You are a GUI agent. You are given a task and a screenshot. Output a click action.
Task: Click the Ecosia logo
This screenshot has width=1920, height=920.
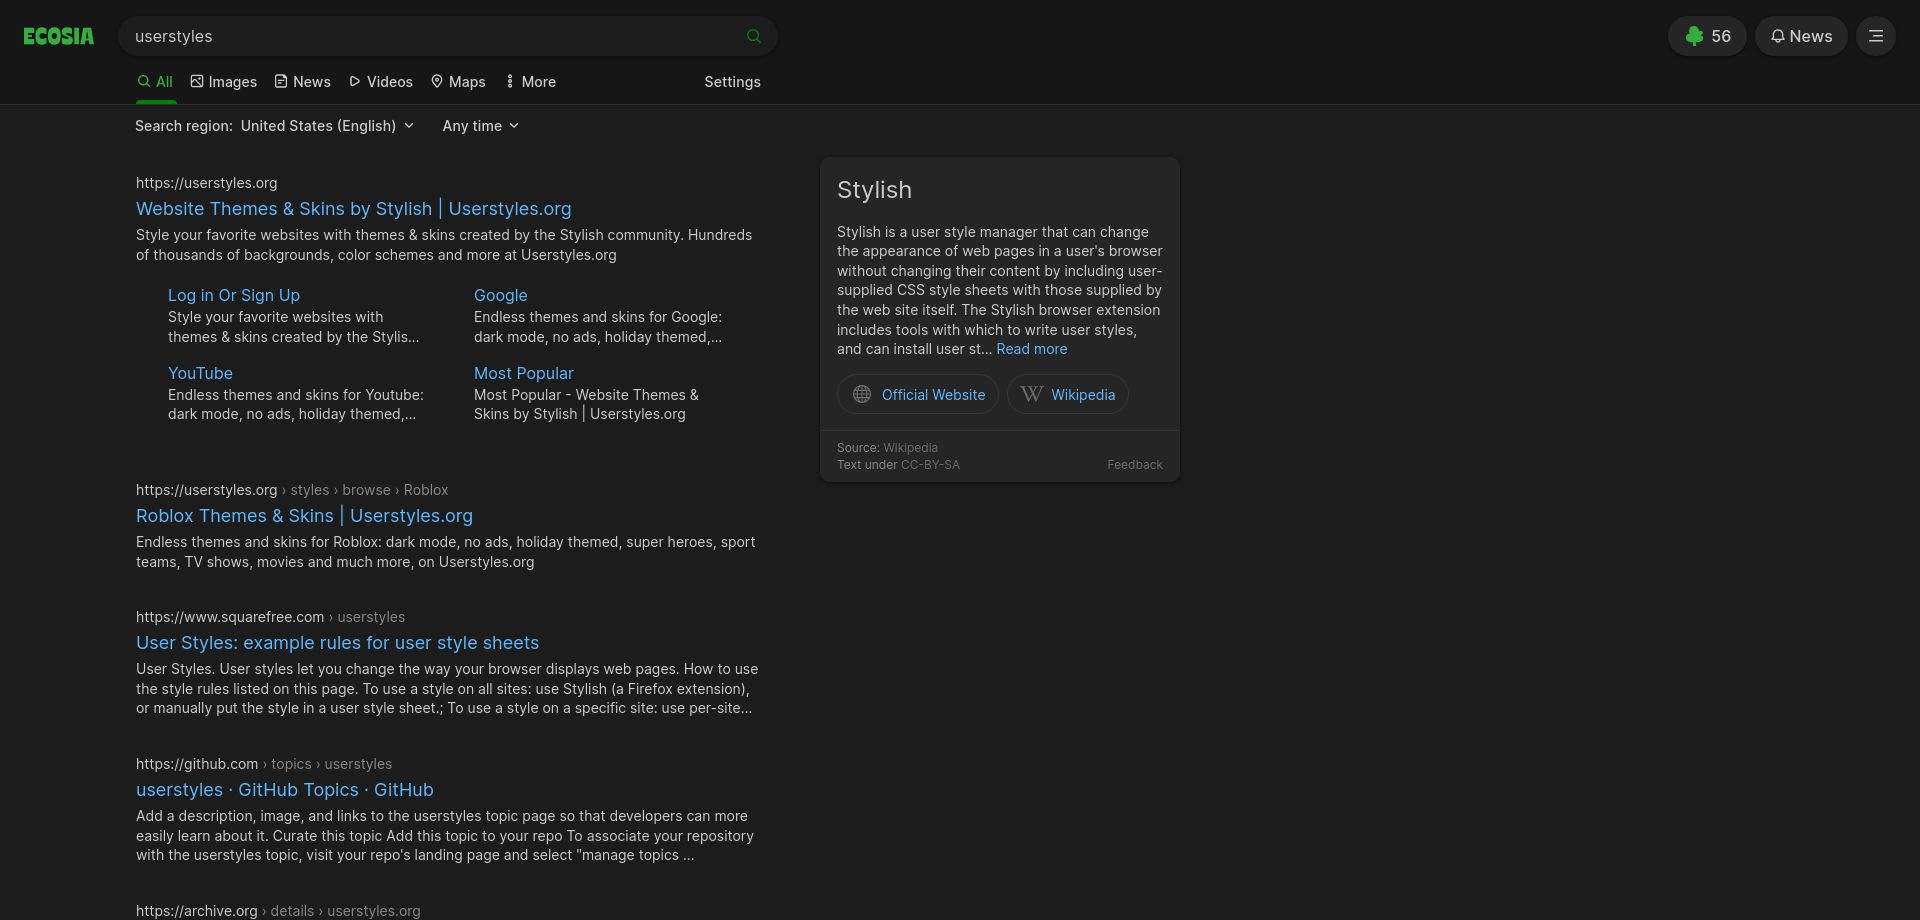click(x=59, y=36)
